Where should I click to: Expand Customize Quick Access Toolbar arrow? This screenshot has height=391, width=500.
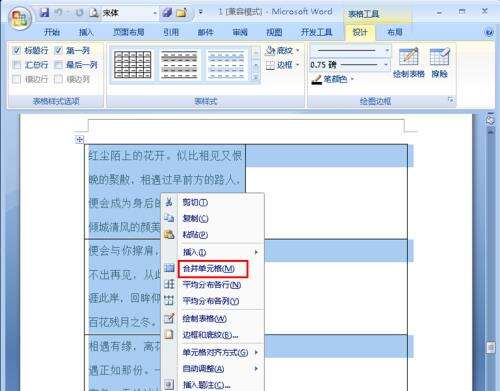pos(201,13)
